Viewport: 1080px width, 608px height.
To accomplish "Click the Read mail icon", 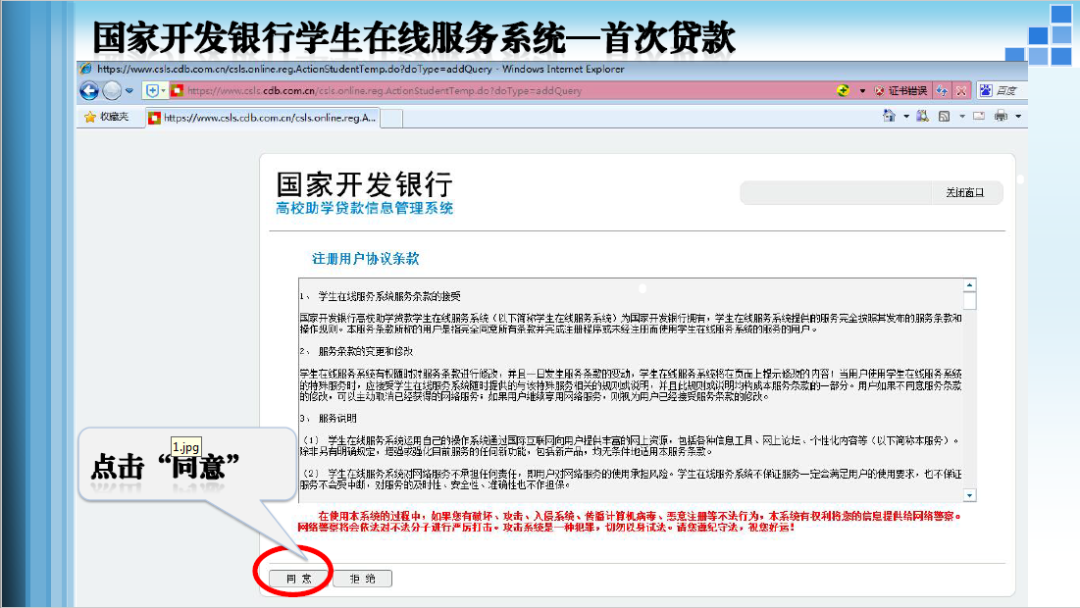I will [979, 116].
